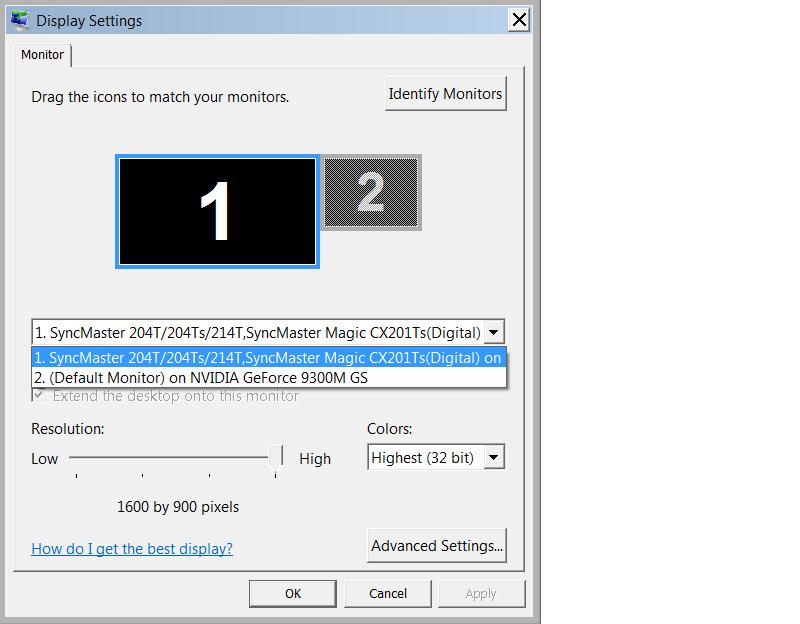Close the Display Settings dialog
800x624 pixels.
[x=519, y=20]
